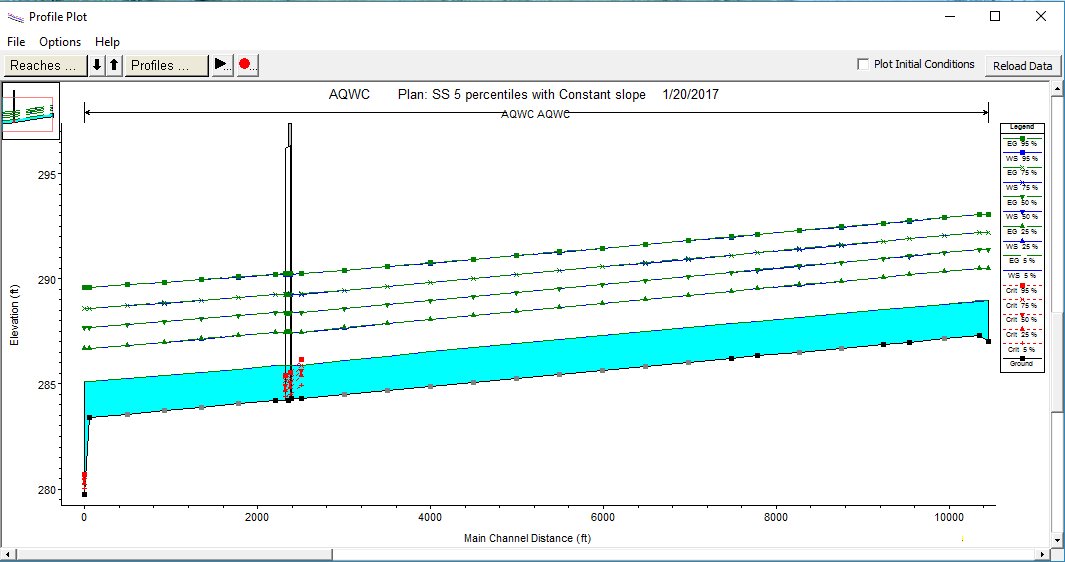1065x562 pixels.
Task: Click the WS 75 % legend entry
Action: (x=1022, y=186)
